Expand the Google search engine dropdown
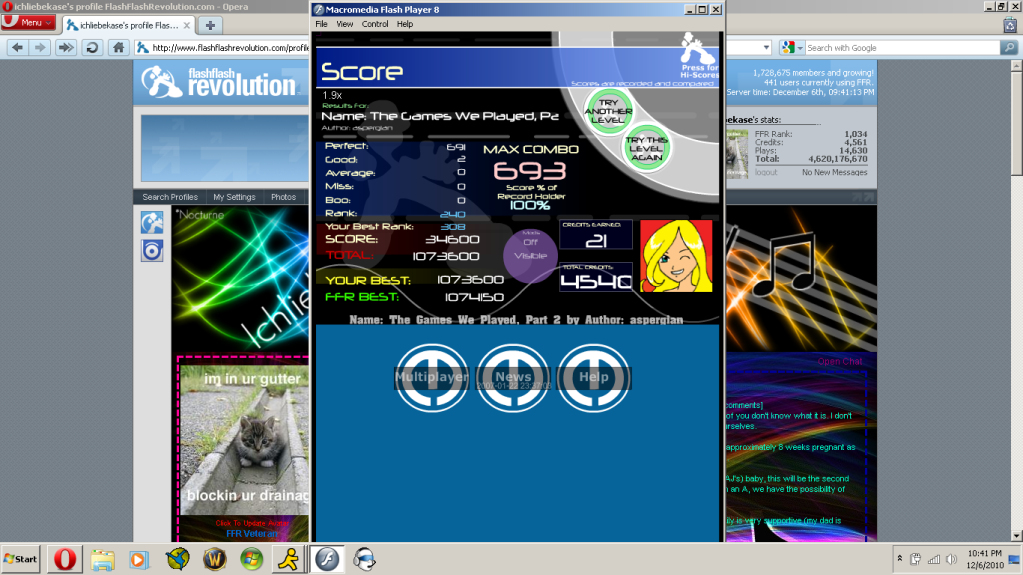 [791, 47]
